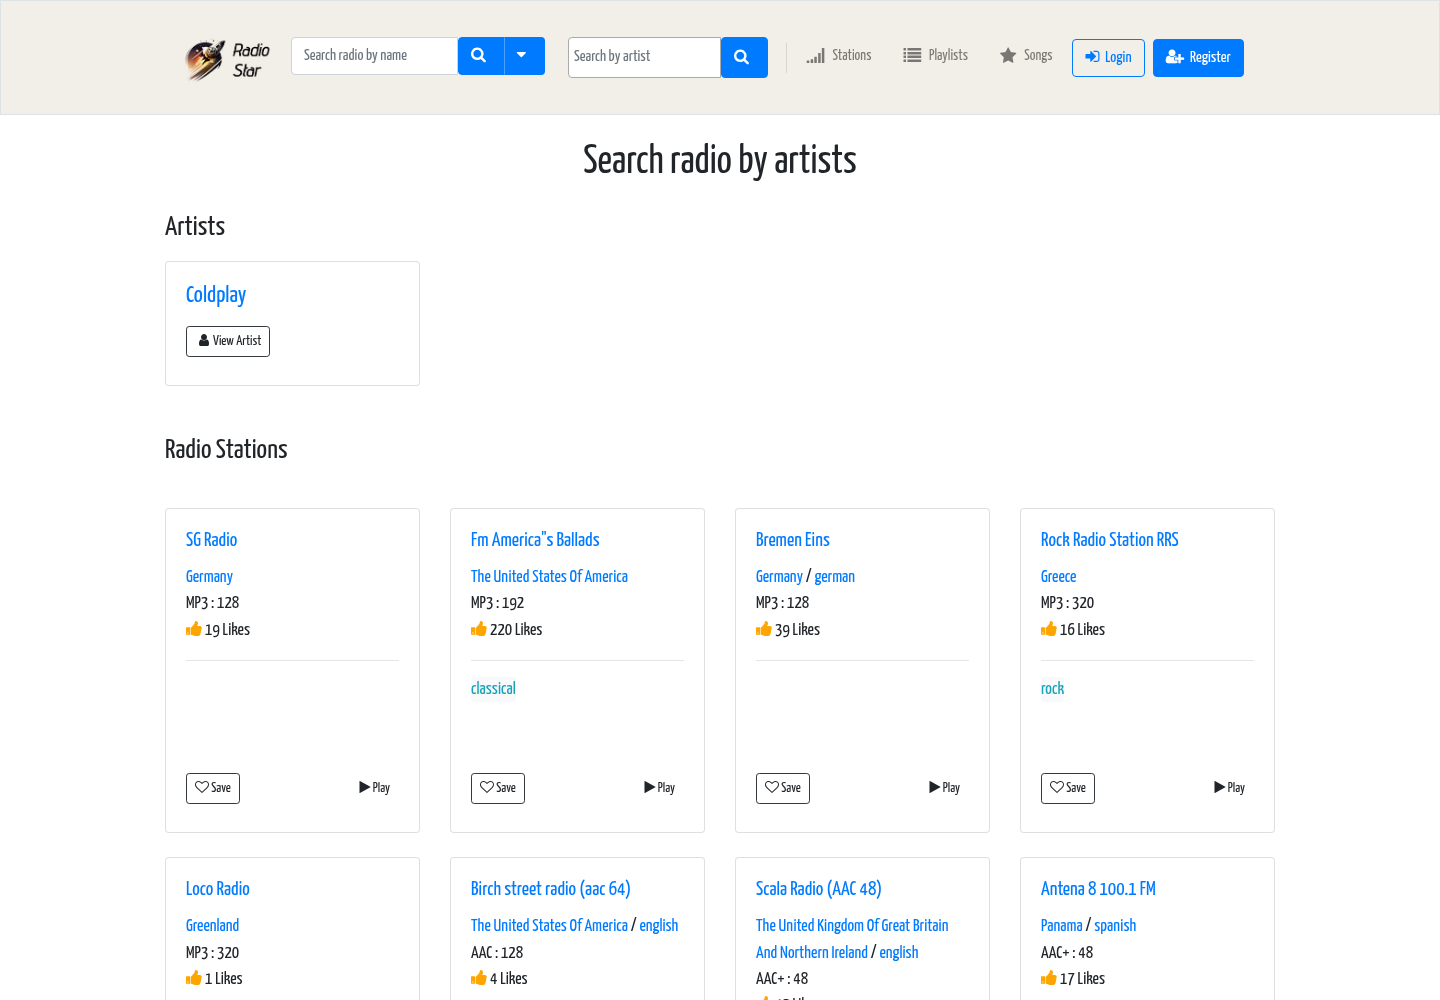Expand the search options dropdown arrow

point(524,56)
